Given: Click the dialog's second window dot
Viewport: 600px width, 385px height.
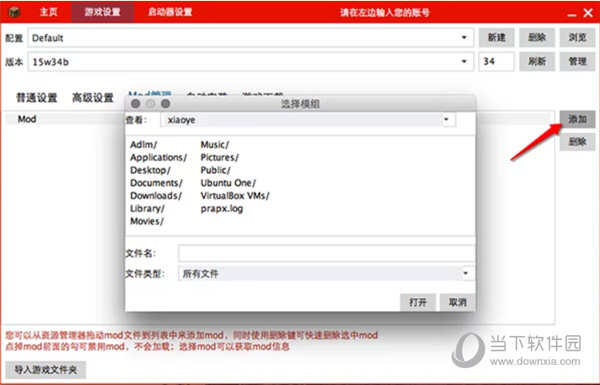Looking at the screenshot, I should pyautogui.click(x=150, y=104).
